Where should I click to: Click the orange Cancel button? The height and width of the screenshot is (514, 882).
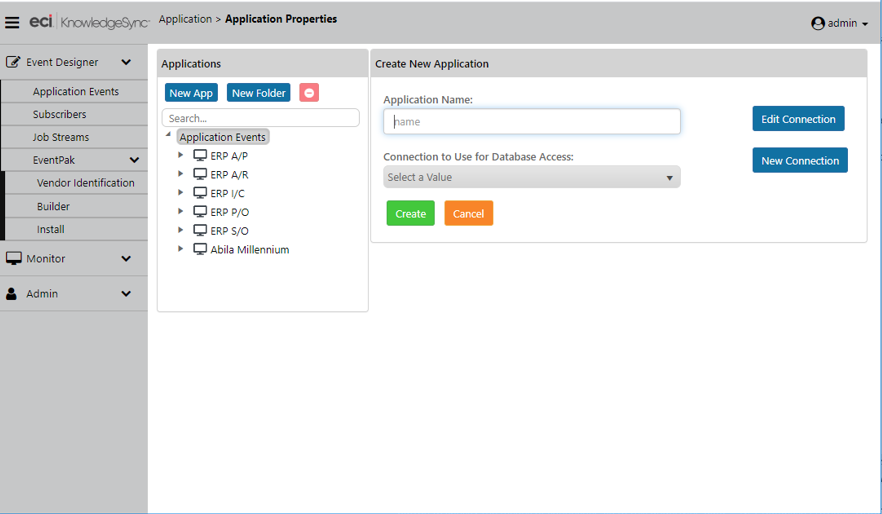[469, 213]
